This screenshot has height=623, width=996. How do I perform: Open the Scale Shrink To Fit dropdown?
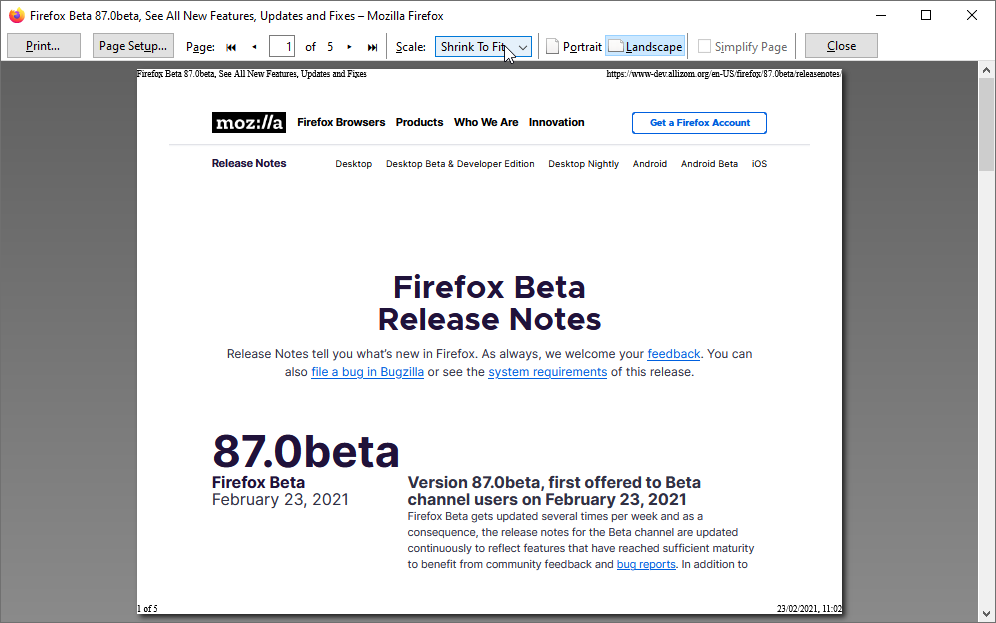[x=483, y=47]
